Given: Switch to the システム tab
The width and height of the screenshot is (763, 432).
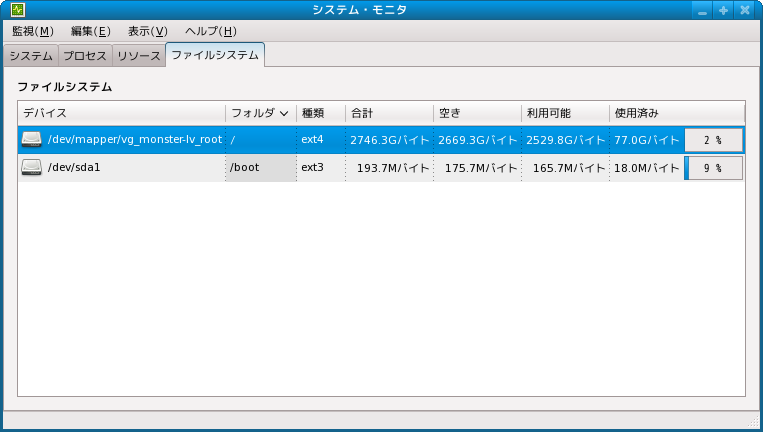Looking at the screenshot, I should [x=31, y=56].
